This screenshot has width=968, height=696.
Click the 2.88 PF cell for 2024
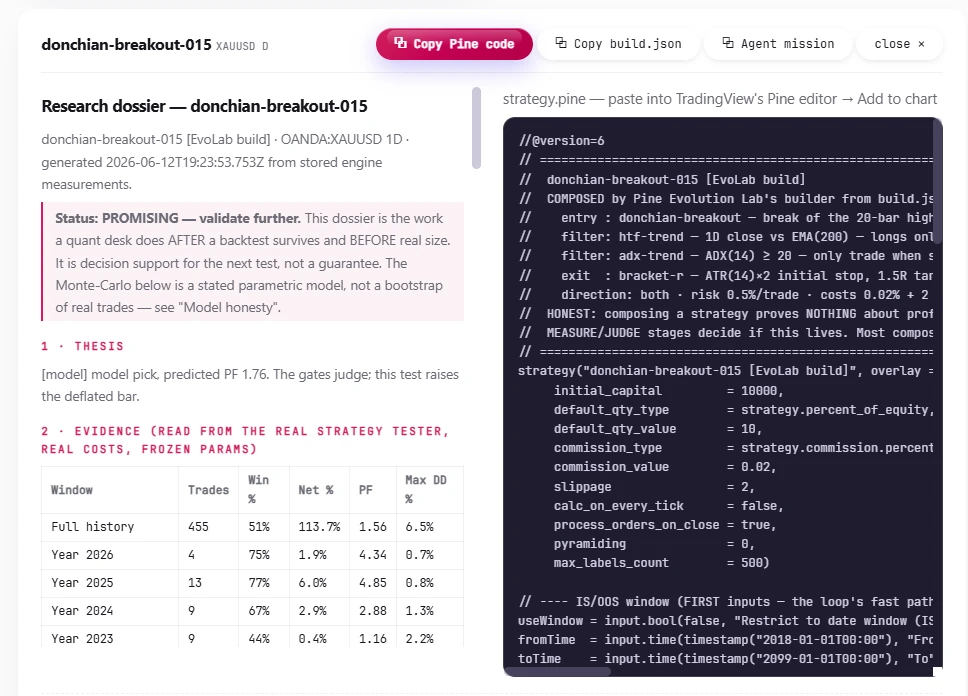tap(373, 611)
